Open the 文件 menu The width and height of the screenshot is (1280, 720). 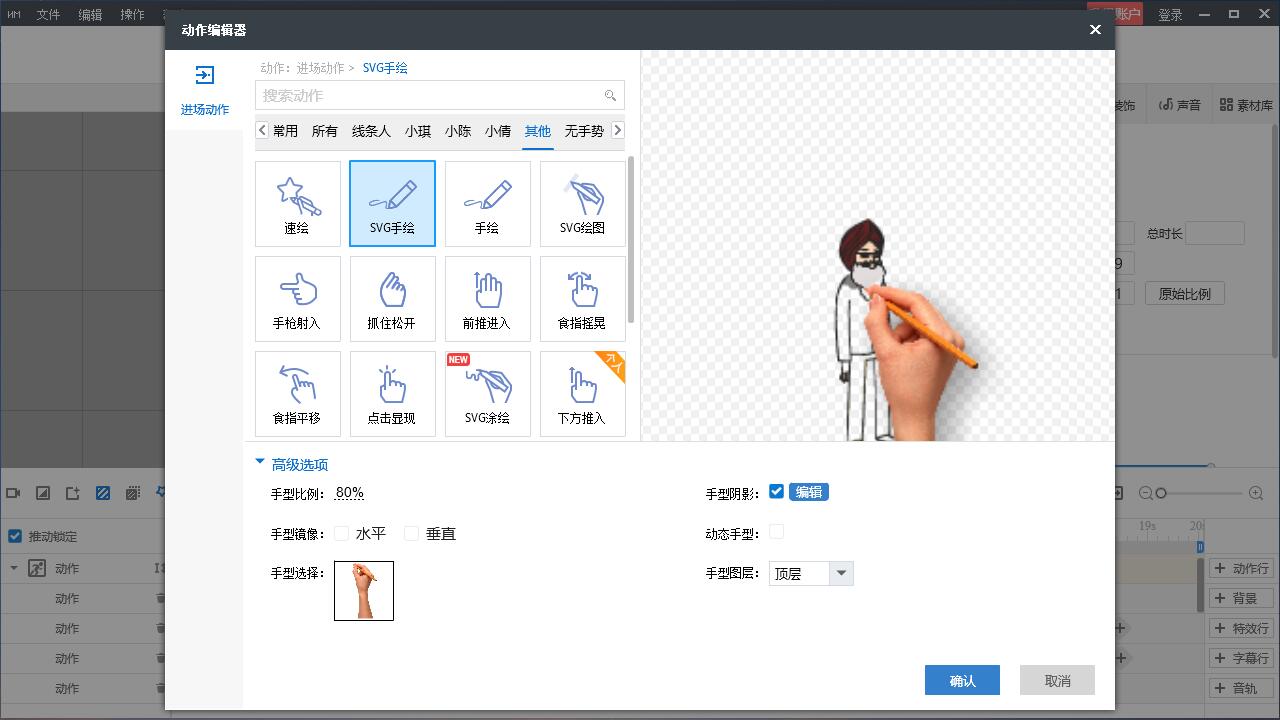(48, 14)
